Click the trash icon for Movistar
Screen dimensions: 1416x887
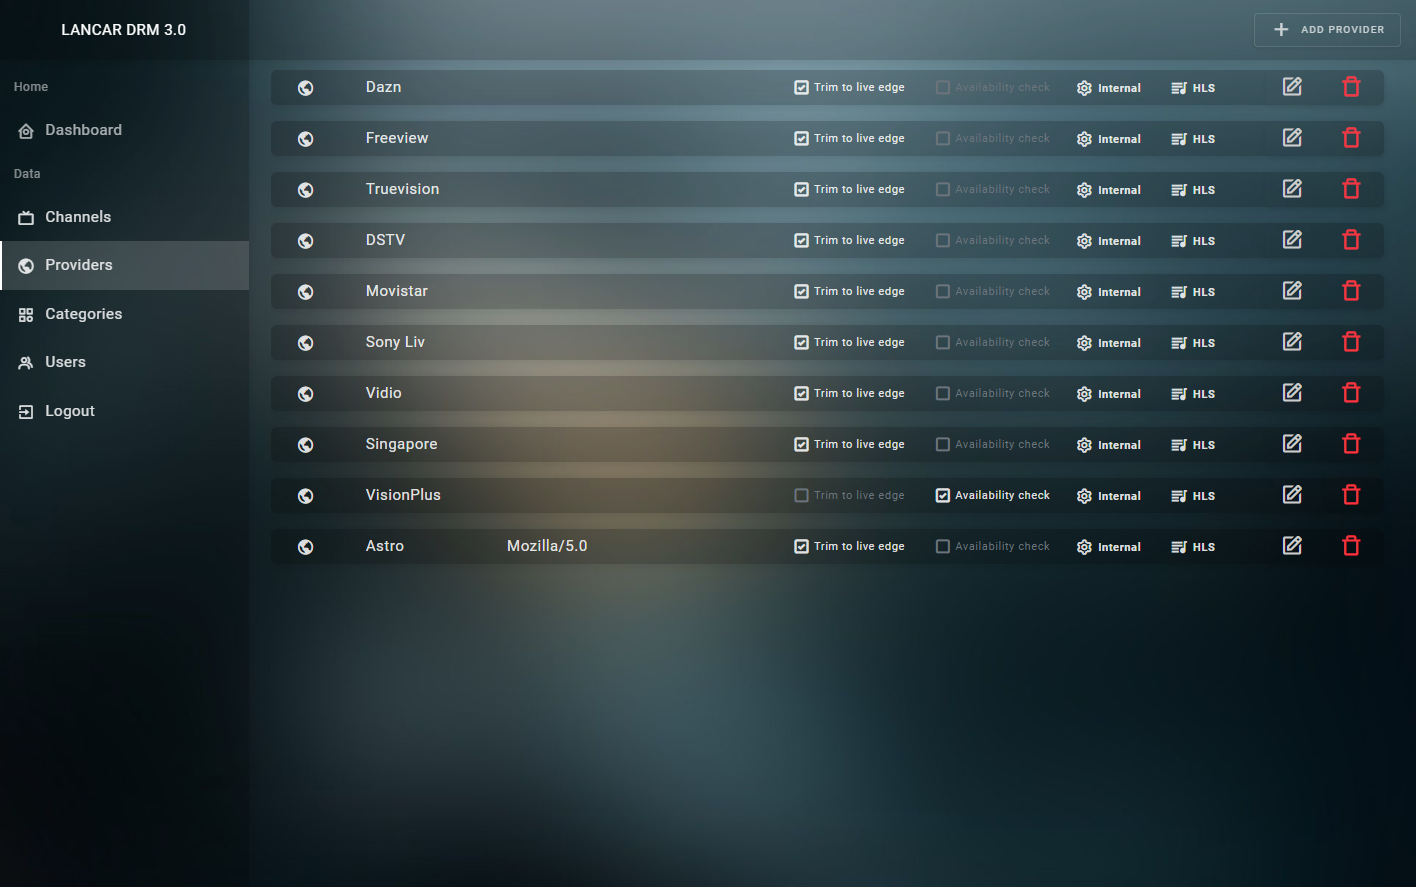point(1351,291)
